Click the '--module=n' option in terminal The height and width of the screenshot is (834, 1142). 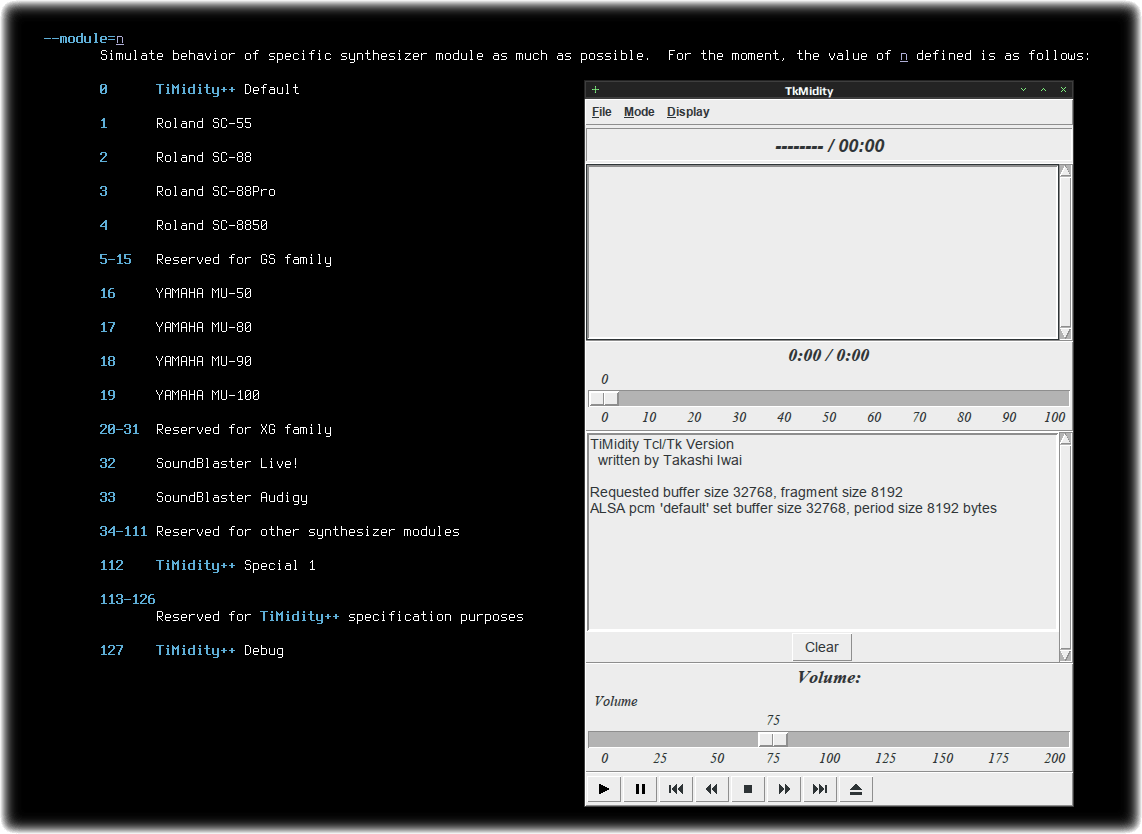tap(84, 39)
